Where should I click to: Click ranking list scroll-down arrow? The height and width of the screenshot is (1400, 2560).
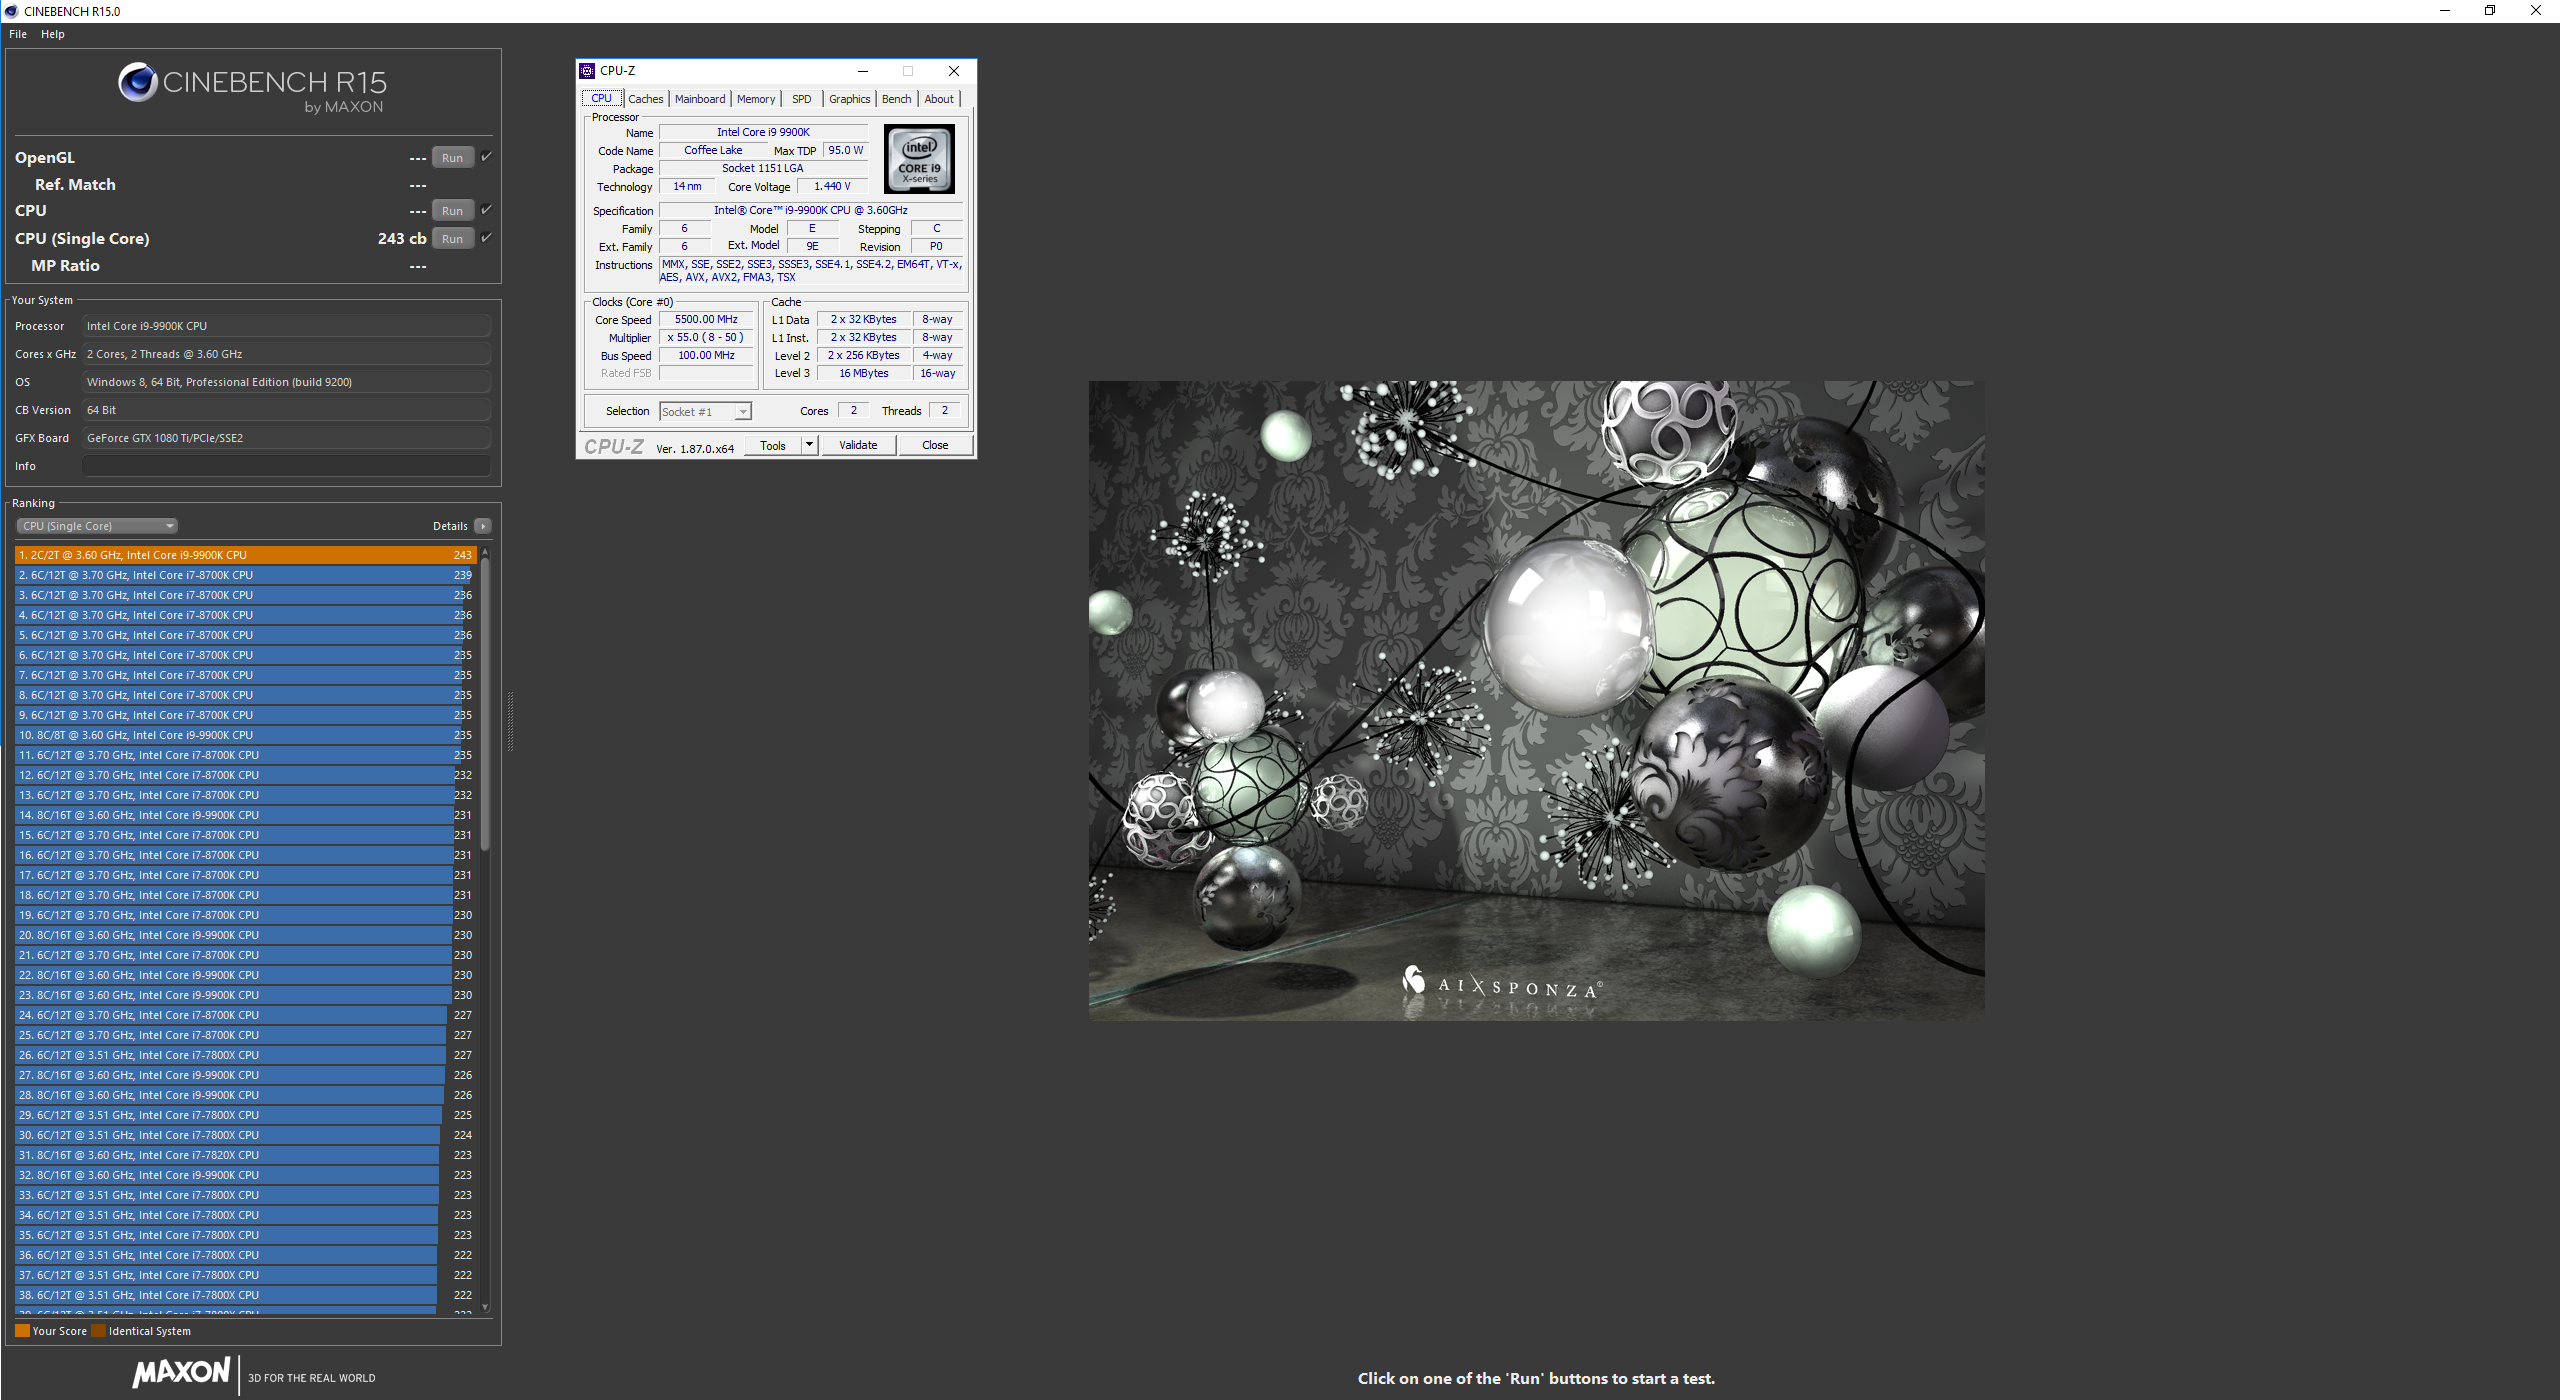[x=485, y=1307]
